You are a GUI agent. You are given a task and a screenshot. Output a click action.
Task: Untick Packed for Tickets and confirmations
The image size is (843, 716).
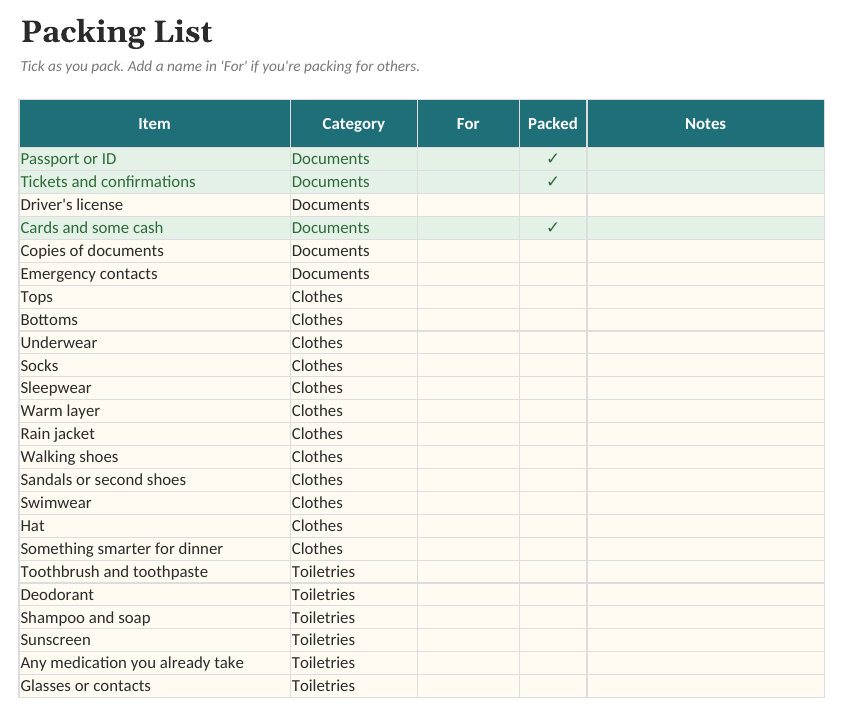pyautogui.click(x=553, y=182)
